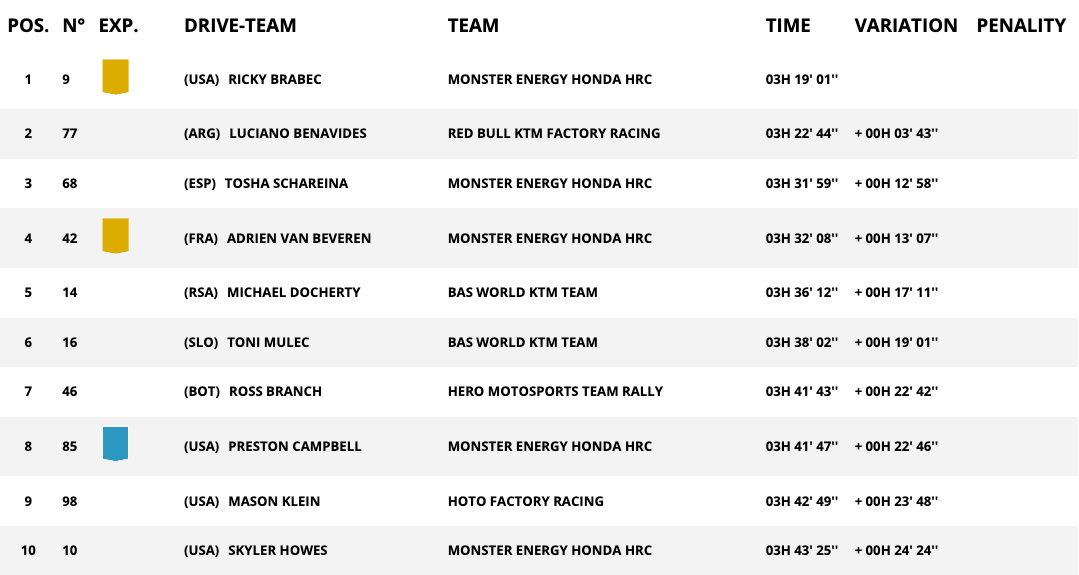Image resolution: width=1079 pixels, height=575 pixels.
Task: Click the TIME column header
Action: coord(788,26)
